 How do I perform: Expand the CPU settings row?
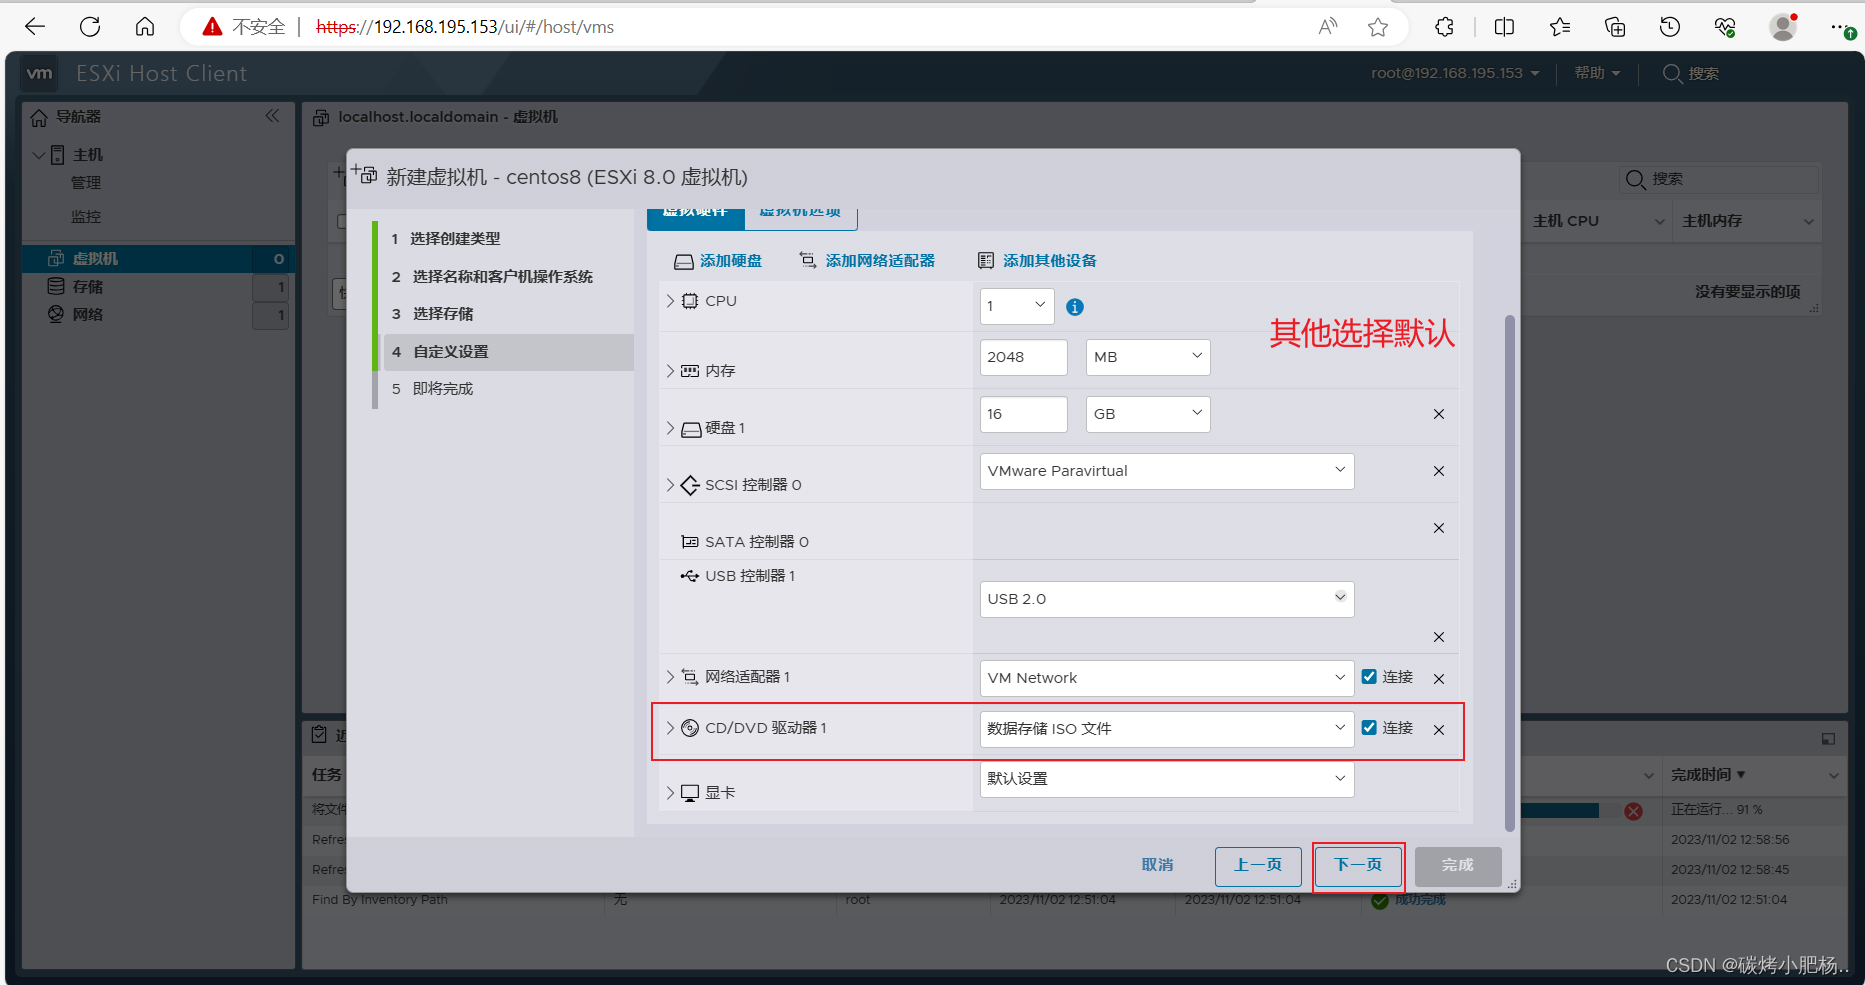click(670, 301)
